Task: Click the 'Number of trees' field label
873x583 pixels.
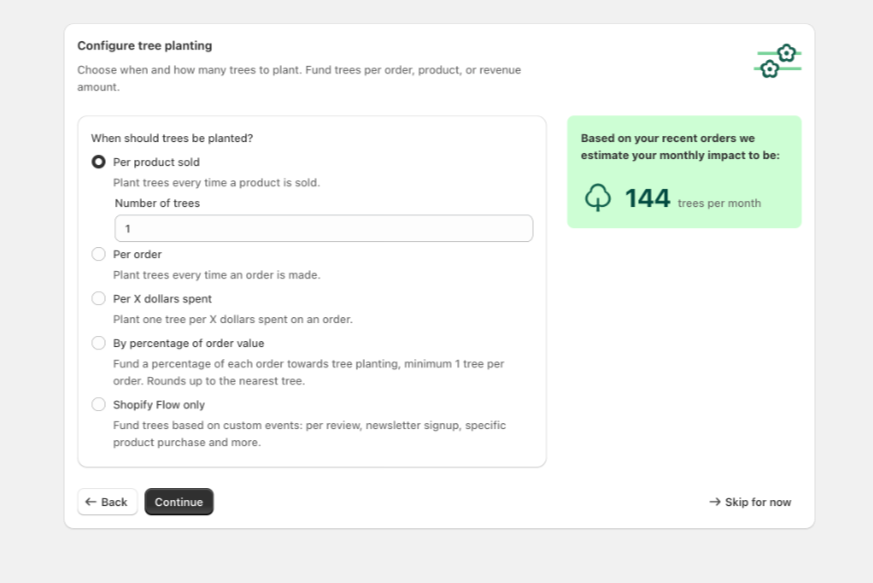Action: (x=157, y=203)
